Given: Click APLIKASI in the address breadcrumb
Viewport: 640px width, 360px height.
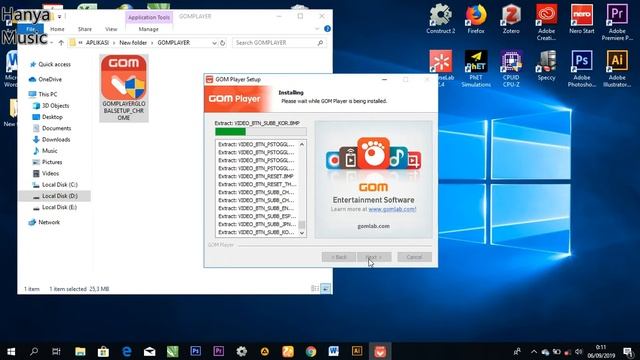Looking at the screenshot, I should pos(97,42).
